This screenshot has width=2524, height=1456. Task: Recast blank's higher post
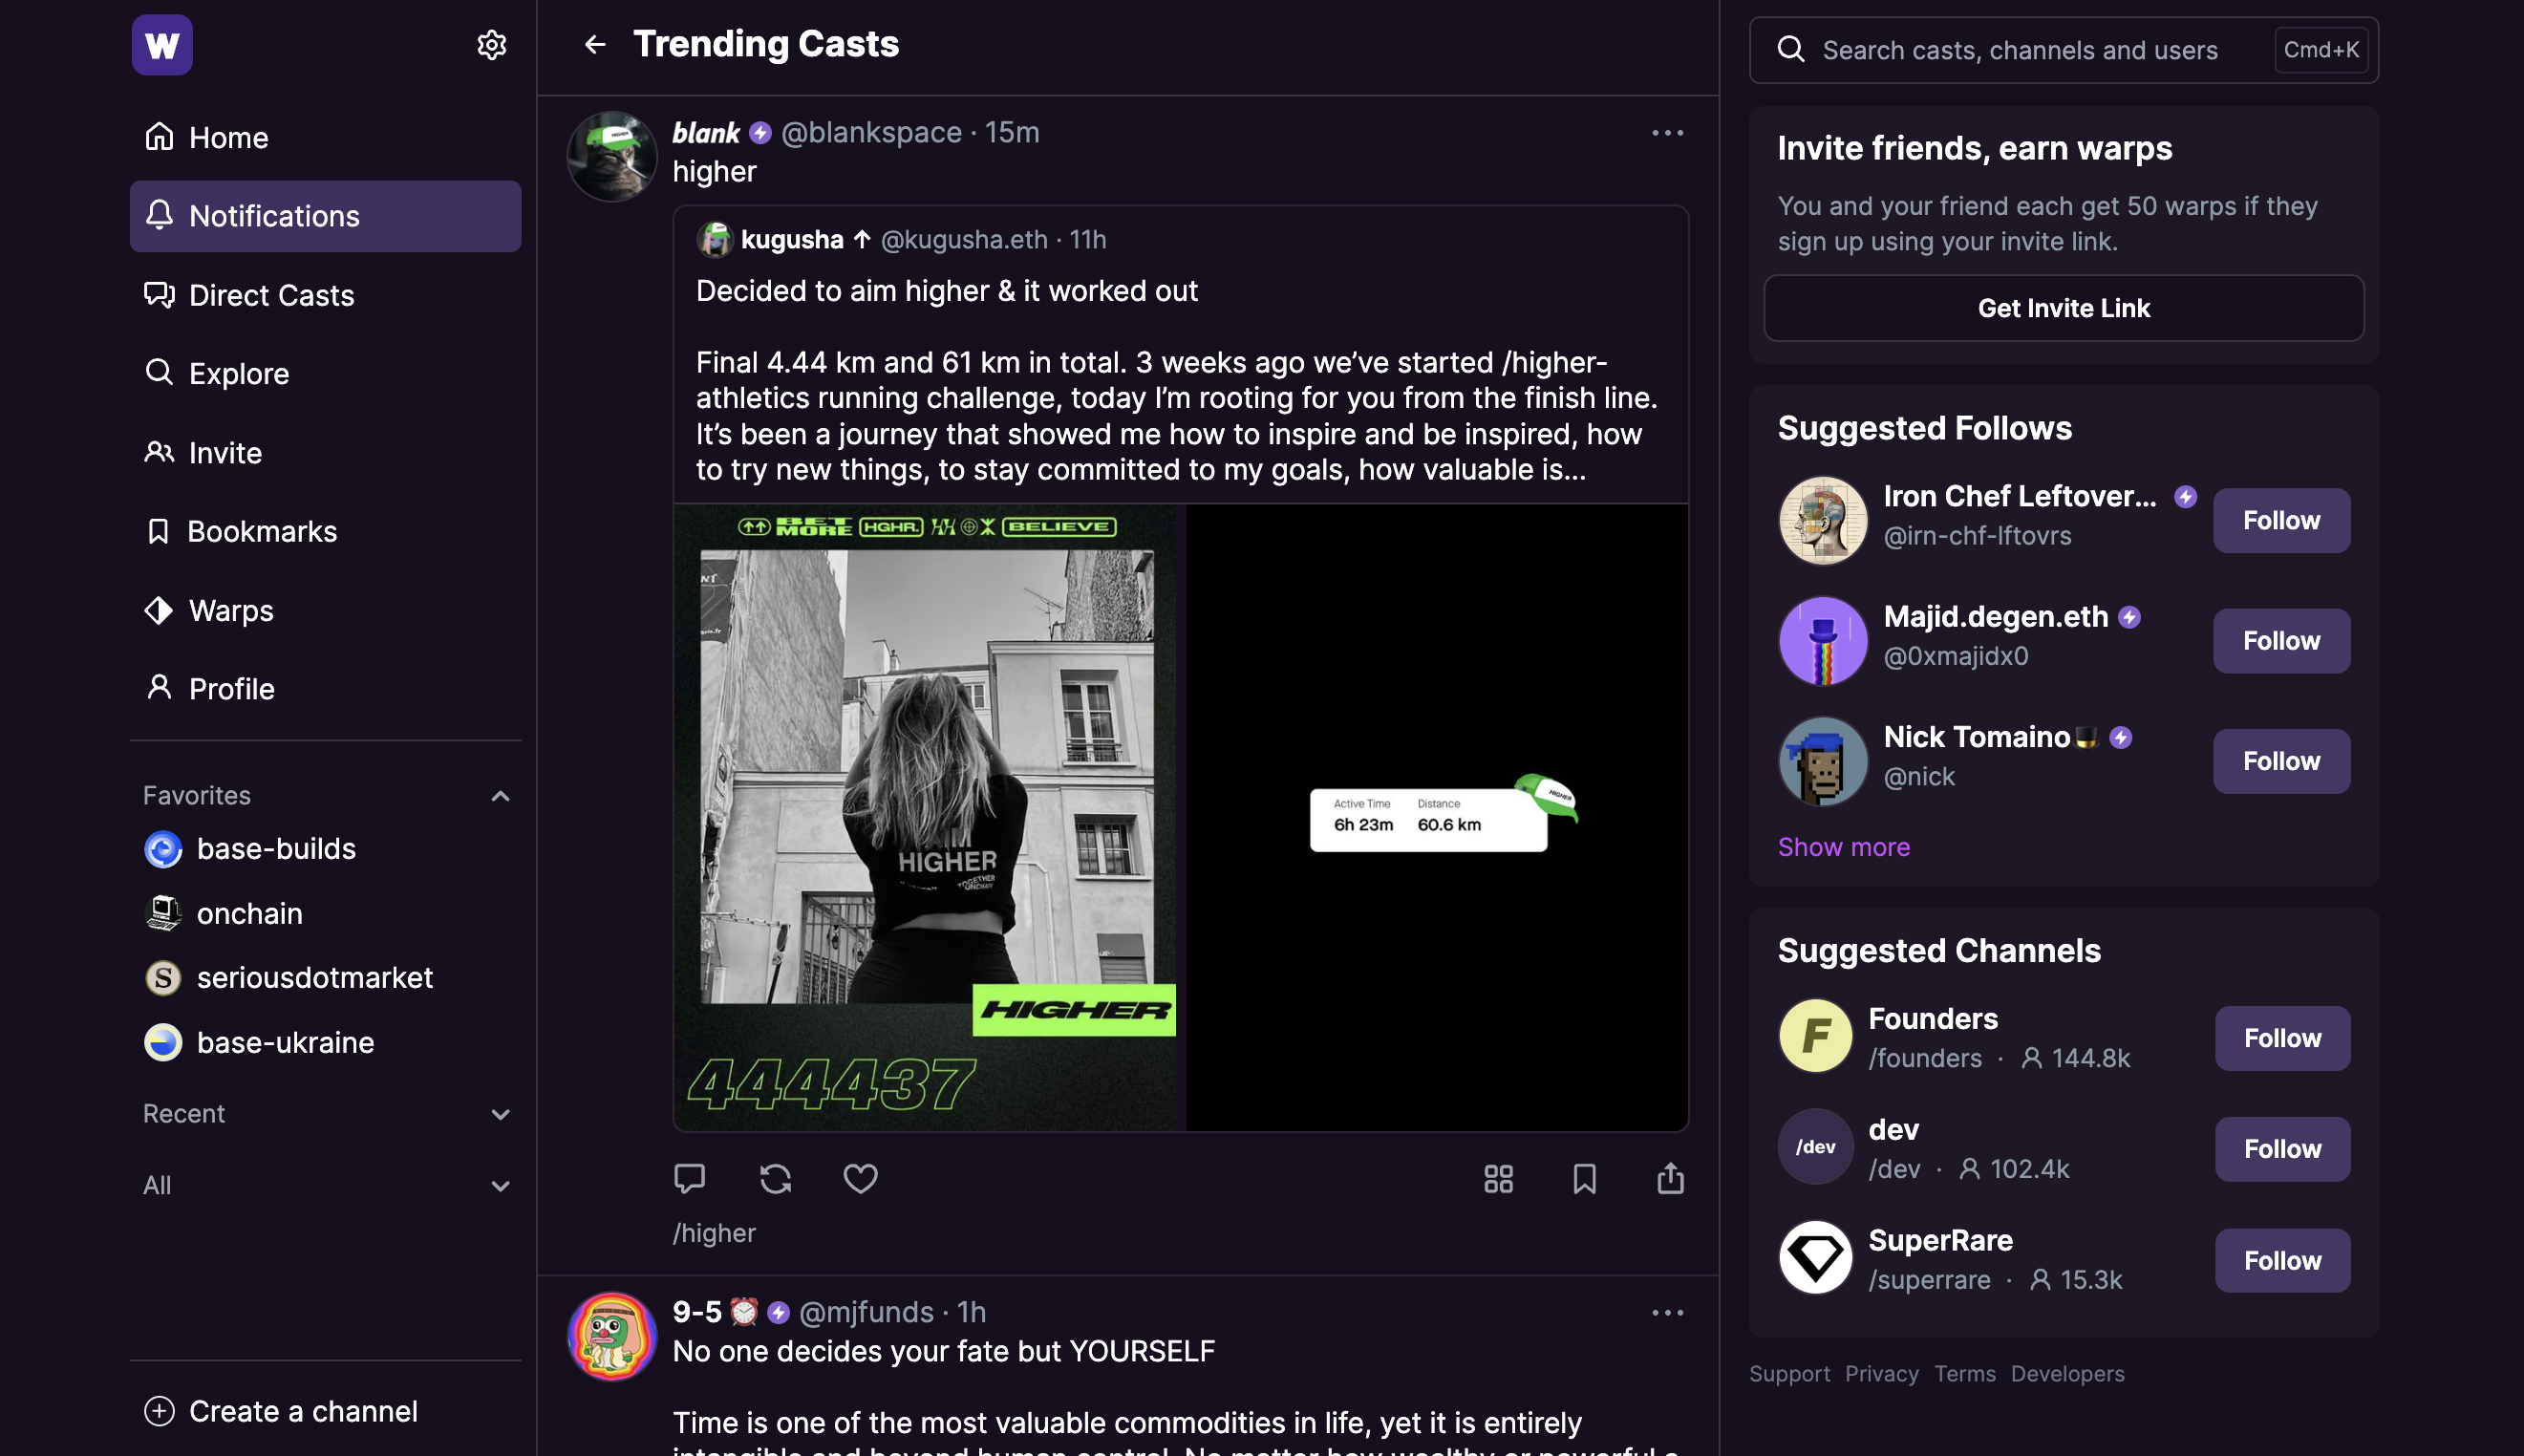(775, 1179)
